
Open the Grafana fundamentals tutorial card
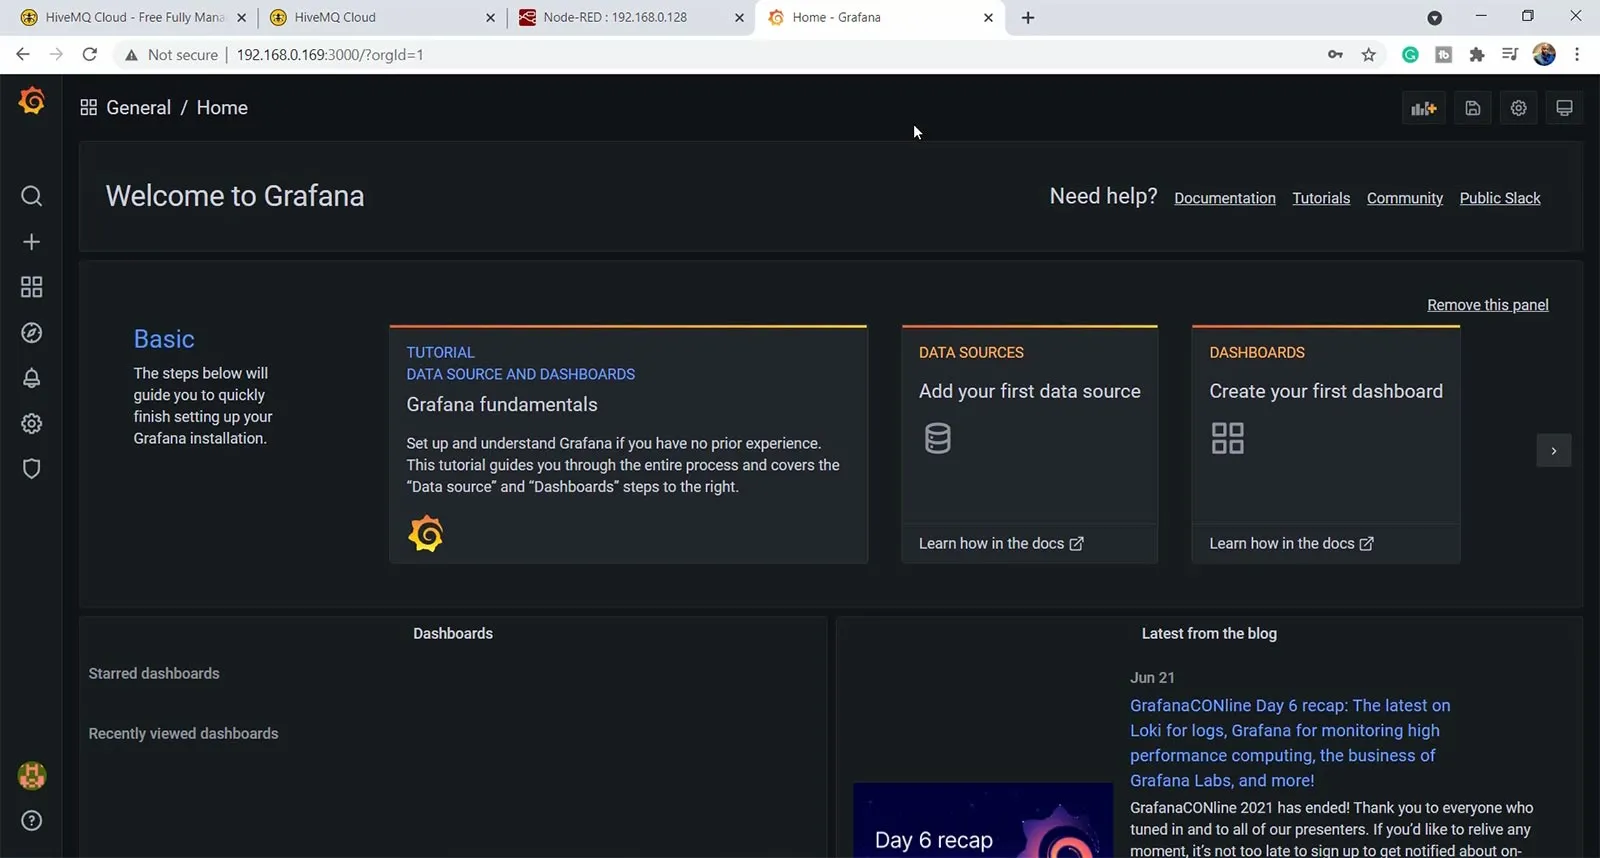click(x=629, y=444)
